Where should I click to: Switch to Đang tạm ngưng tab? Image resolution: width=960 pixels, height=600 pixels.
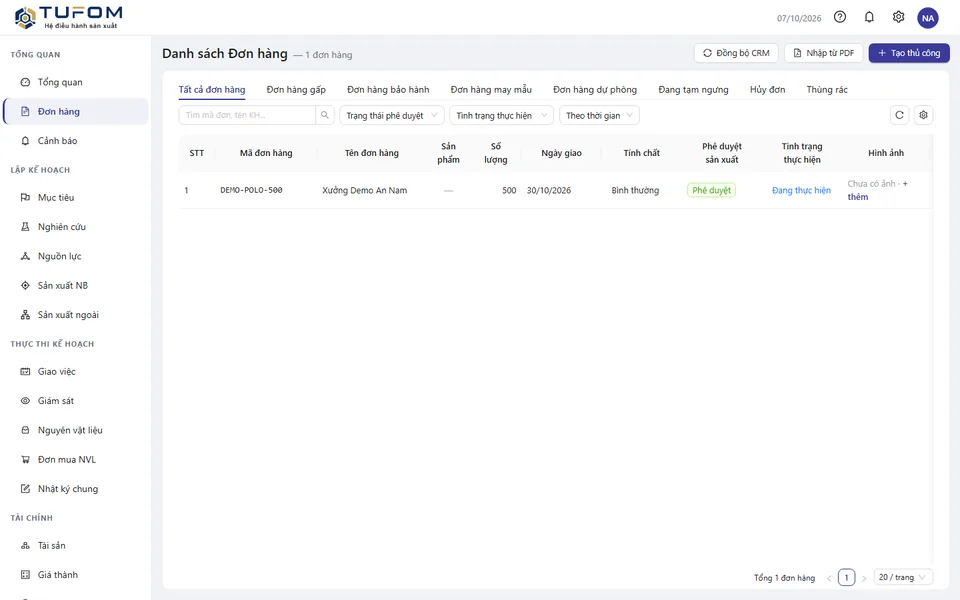click(x=694, y=89)
